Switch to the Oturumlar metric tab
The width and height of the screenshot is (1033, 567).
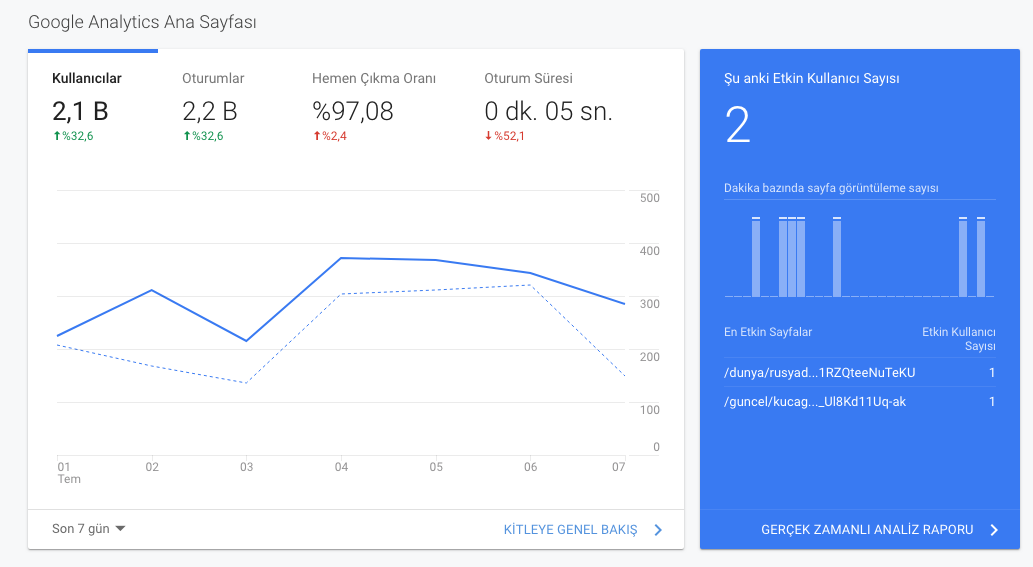(x=222, y=106)
